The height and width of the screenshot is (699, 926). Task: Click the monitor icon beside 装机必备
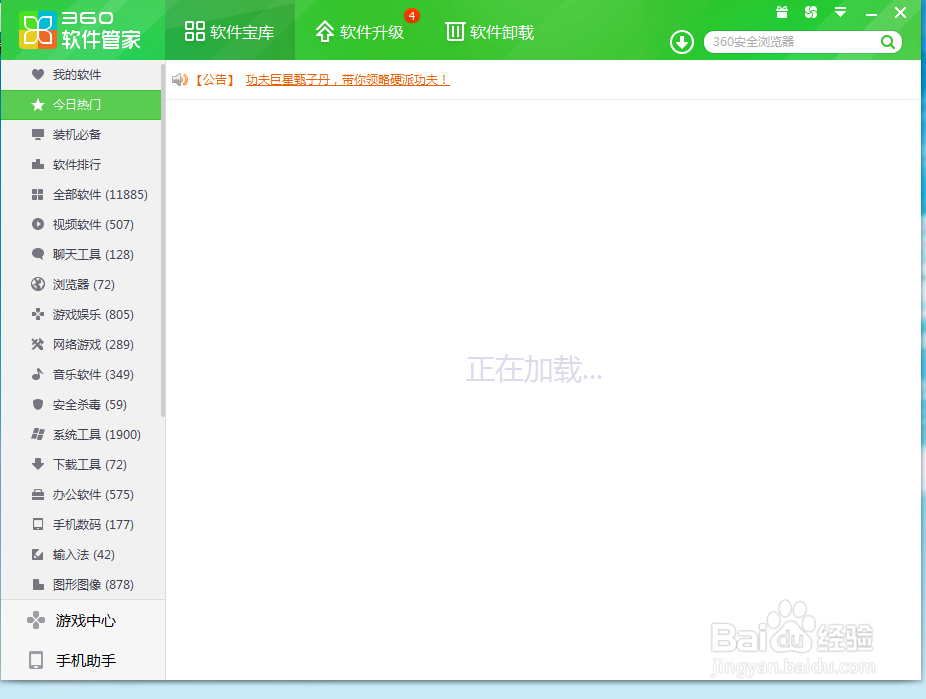[38, 135]
